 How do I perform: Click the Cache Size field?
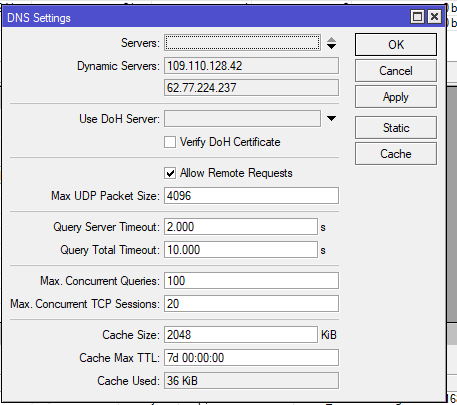coord(241,335)
